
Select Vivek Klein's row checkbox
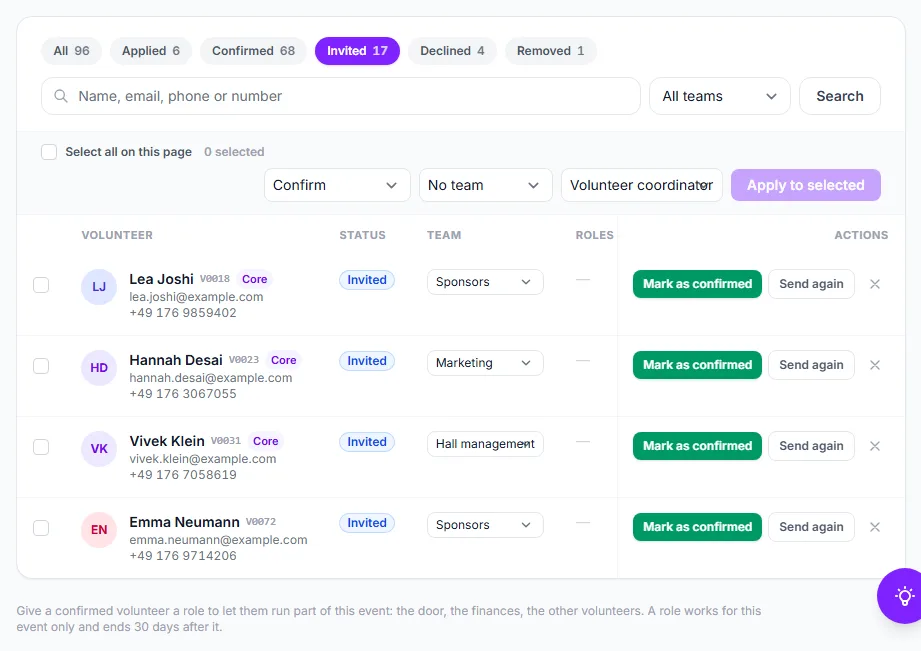point(41,448)
